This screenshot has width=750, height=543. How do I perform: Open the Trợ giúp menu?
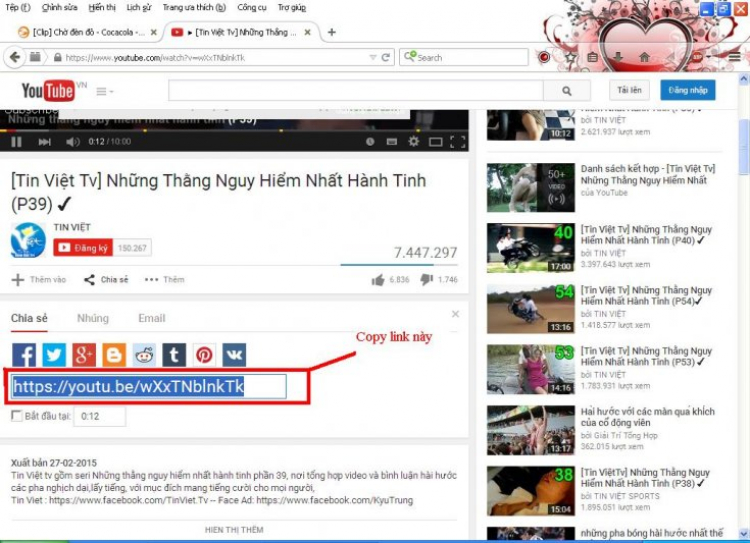click(x=292, y=7)
